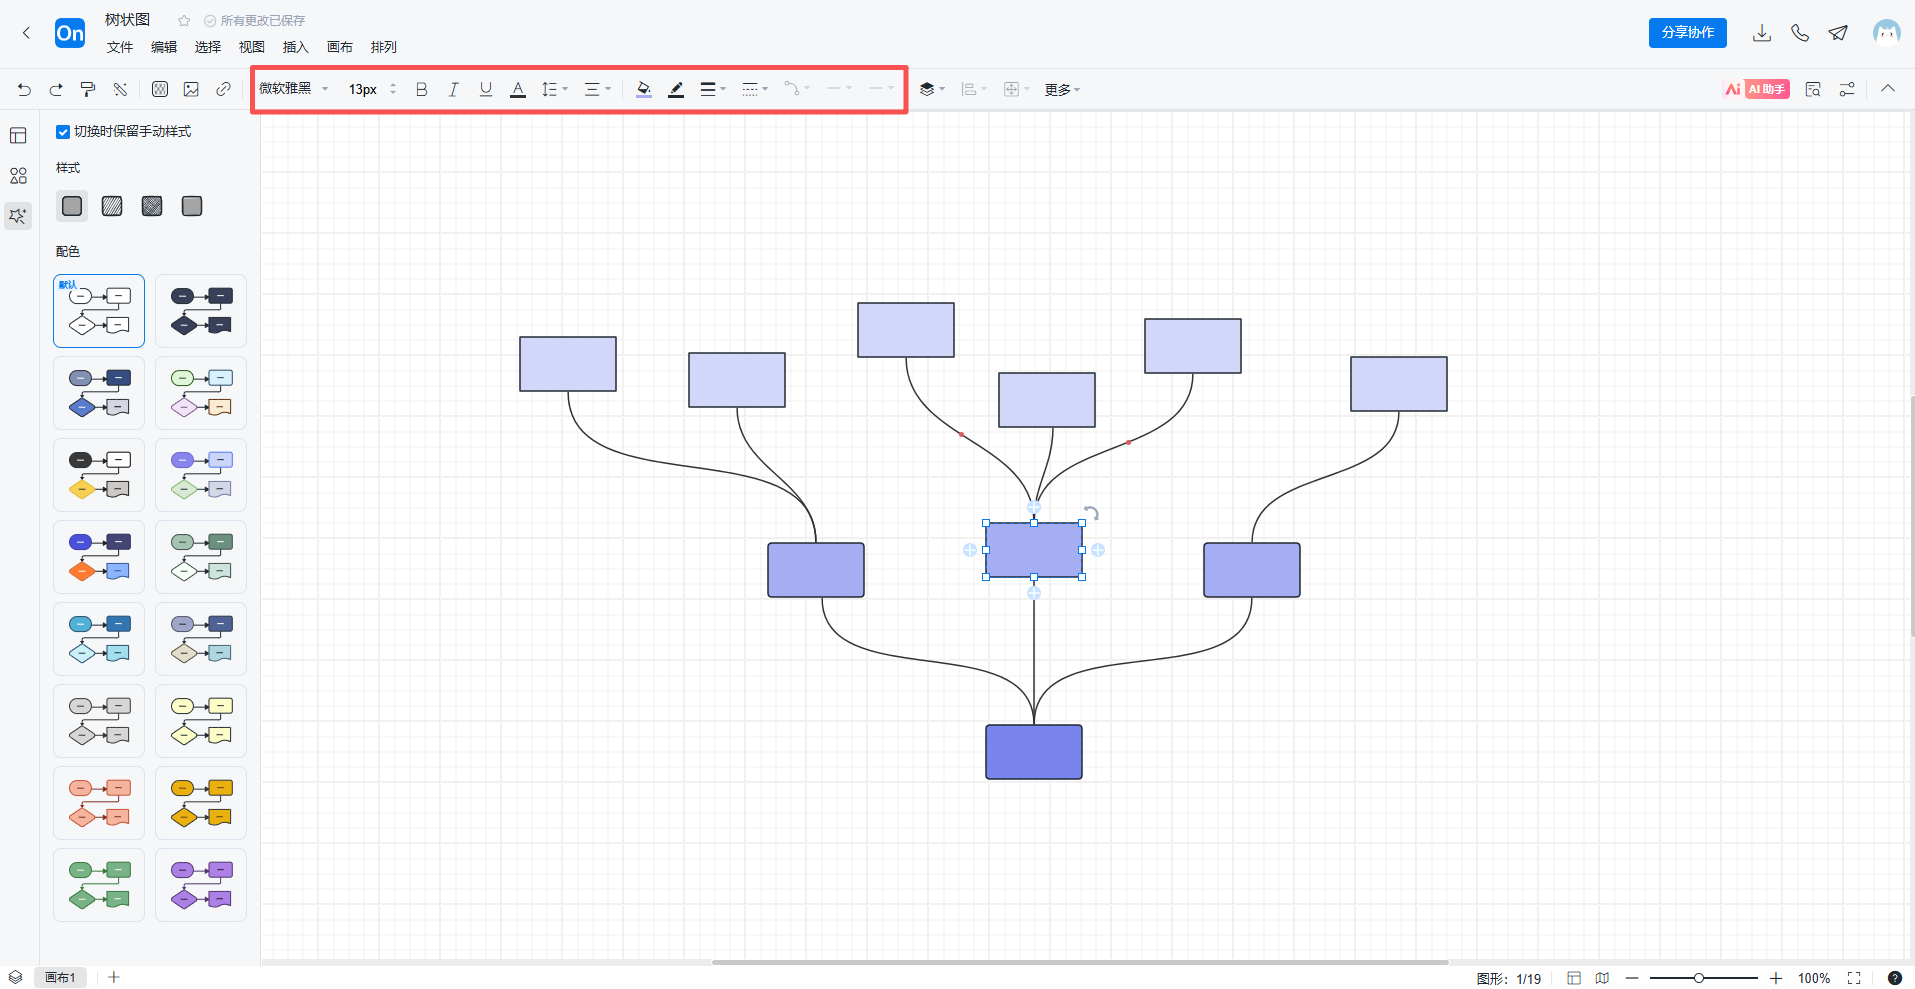1915x989 pixels.
Task: Select the bottom root rectangle shape
Action: point(1033,752)
